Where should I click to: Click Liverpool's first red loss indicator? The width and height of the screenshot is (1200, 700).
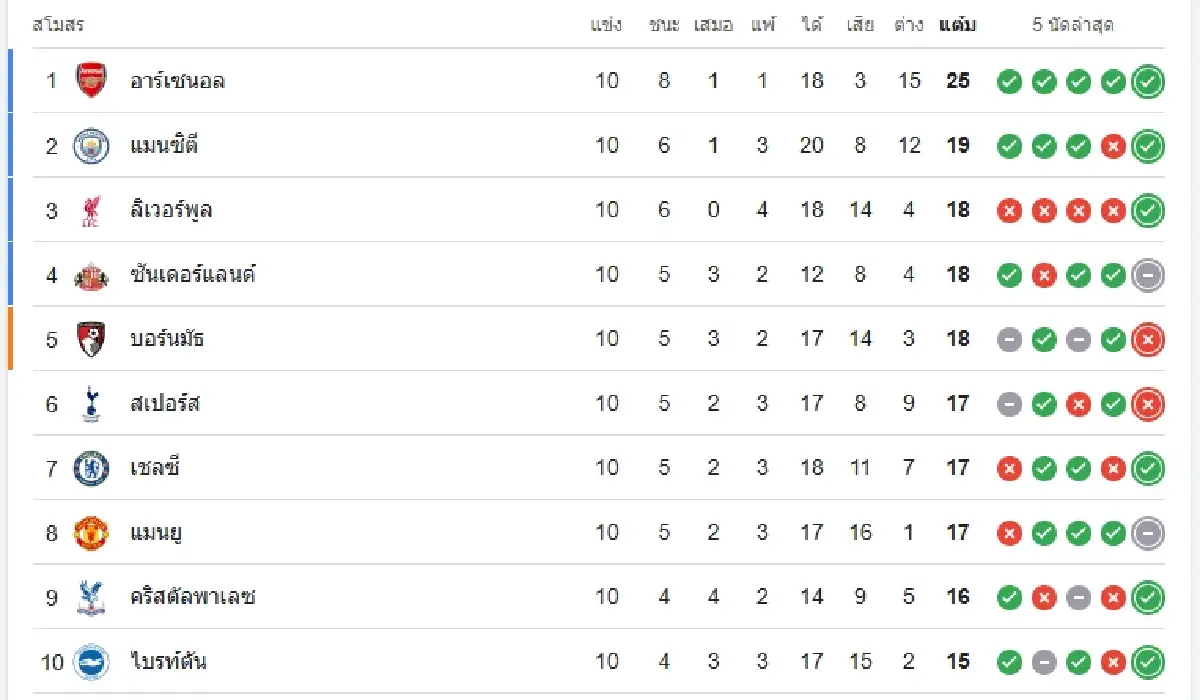tap(1010, 211)
